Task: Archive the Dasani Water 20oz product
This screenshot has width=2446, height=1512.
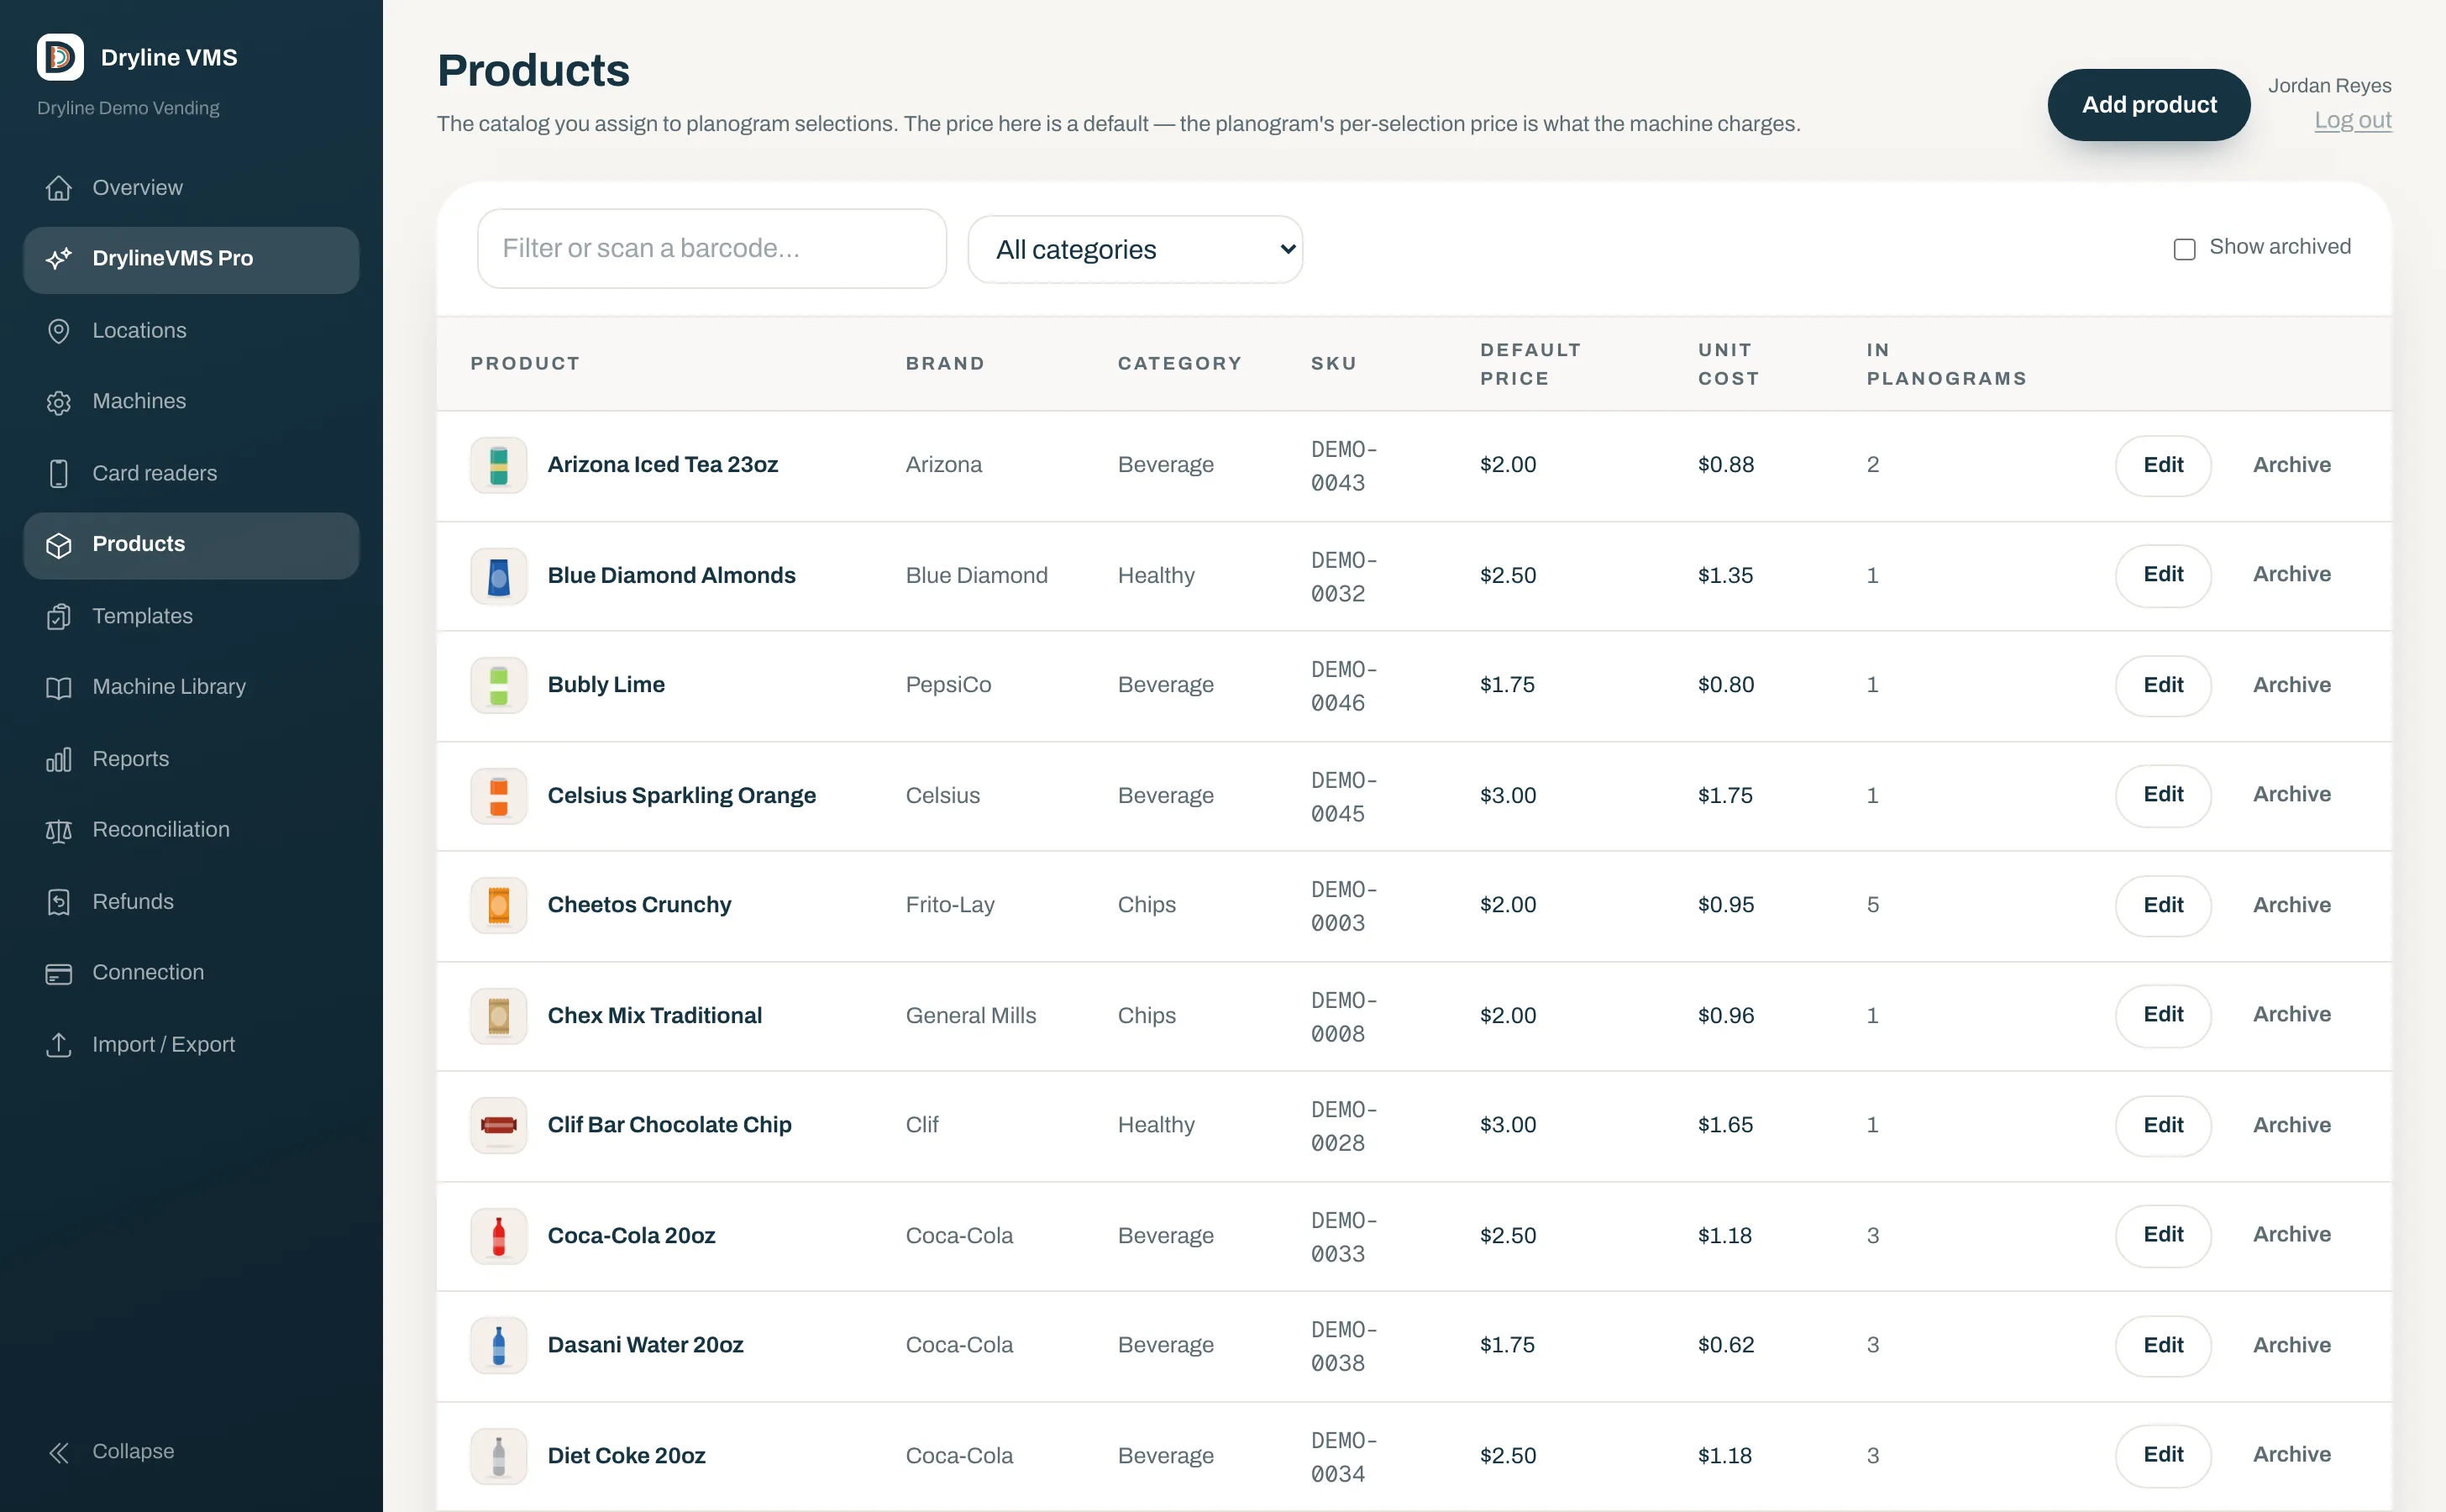Action: [2292, 1345]
